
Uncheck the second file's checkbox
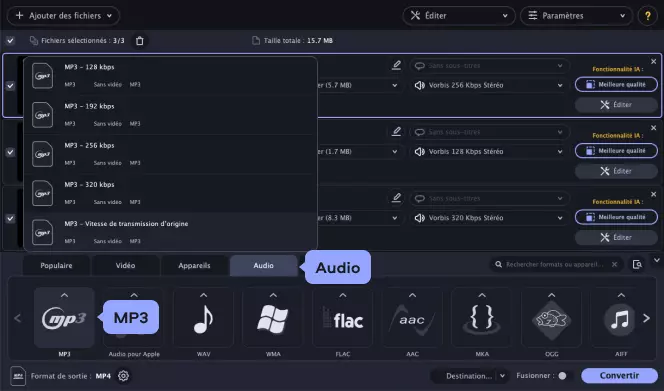coord(10,152)
